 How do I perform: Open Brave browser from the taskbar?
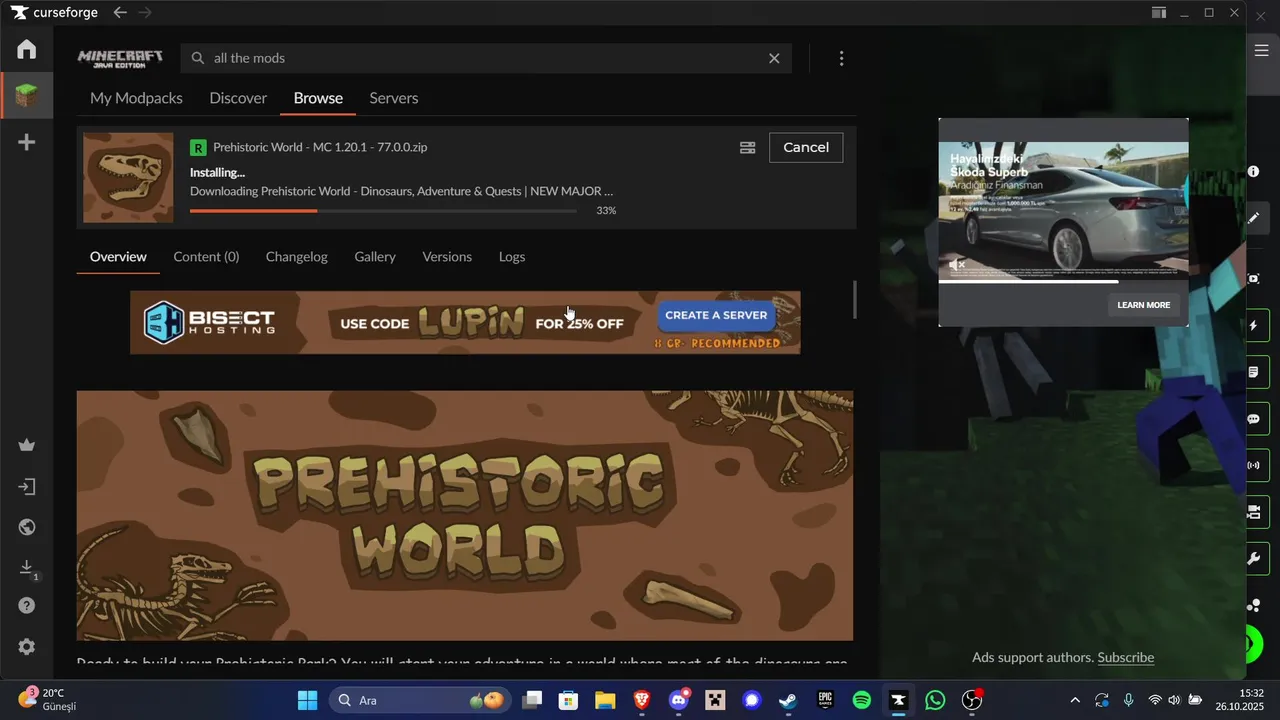[x=642, y=700]
